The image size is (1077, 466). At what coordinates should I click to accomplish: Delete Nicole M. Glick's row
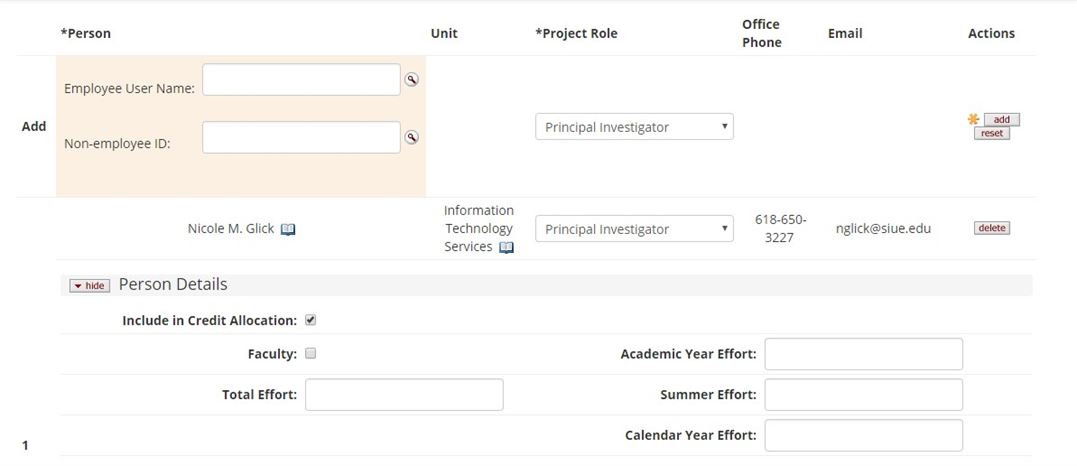pos(991,228)
